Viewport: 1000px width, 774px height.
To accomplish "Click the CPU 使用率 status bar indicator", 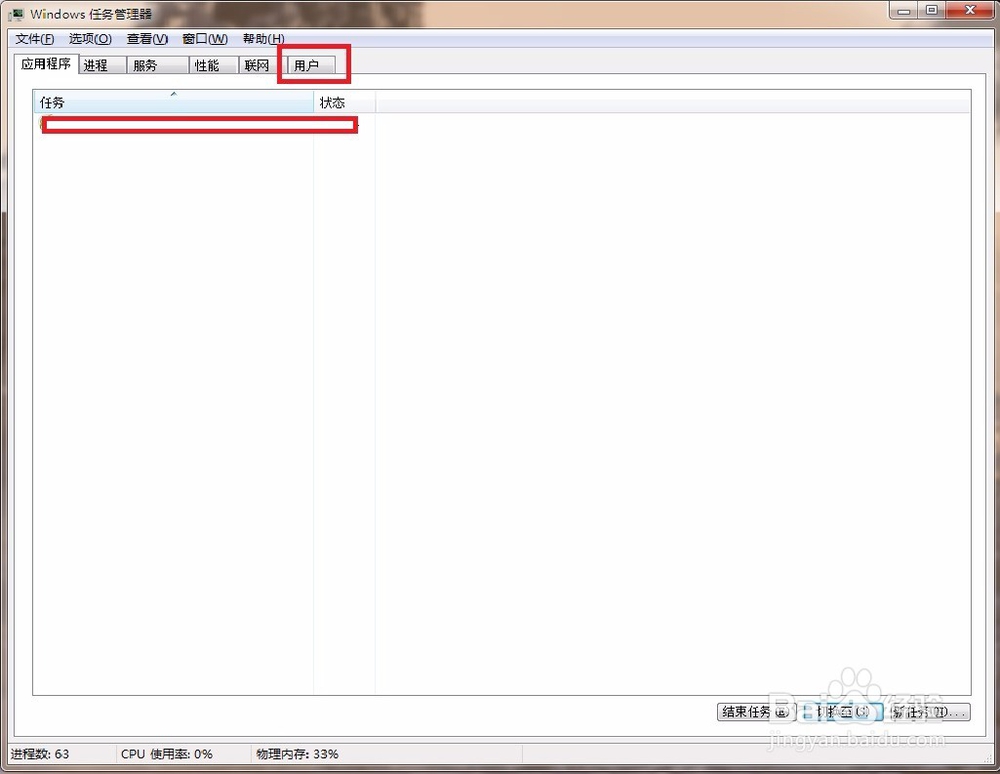I will click(165, 754).
